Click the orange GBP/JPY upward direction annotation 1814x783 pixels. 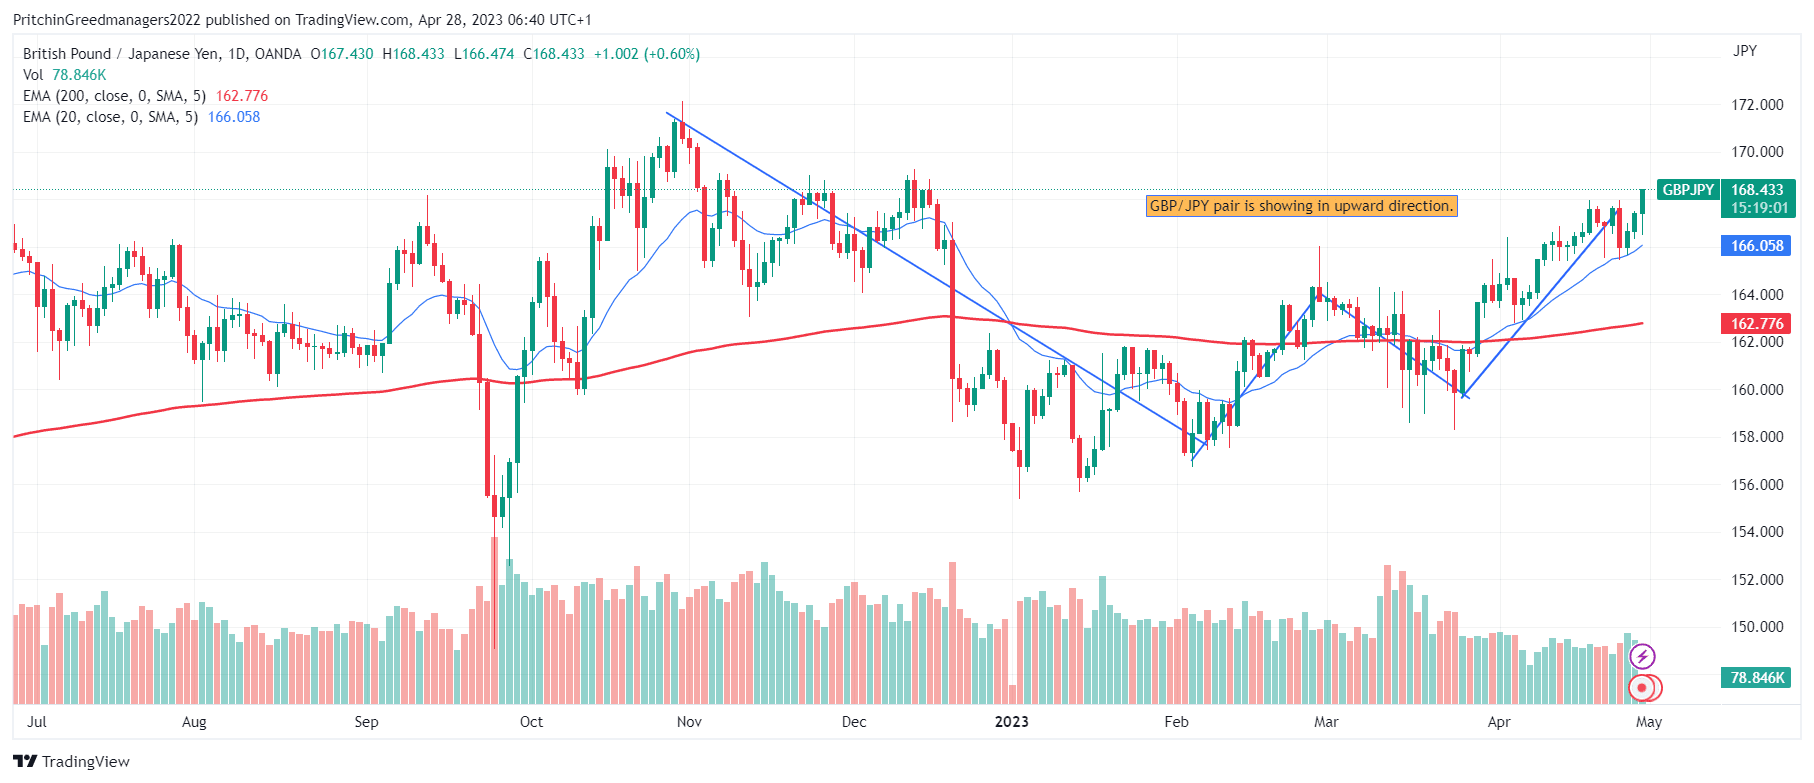click(1301, 206)
